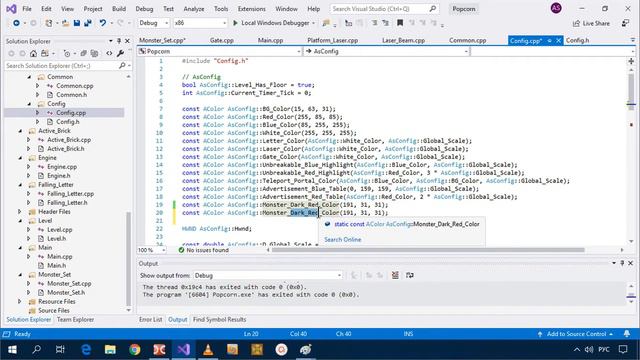Click the editor horizontal scrollbar
640x360 pixels.
(428, 250)
